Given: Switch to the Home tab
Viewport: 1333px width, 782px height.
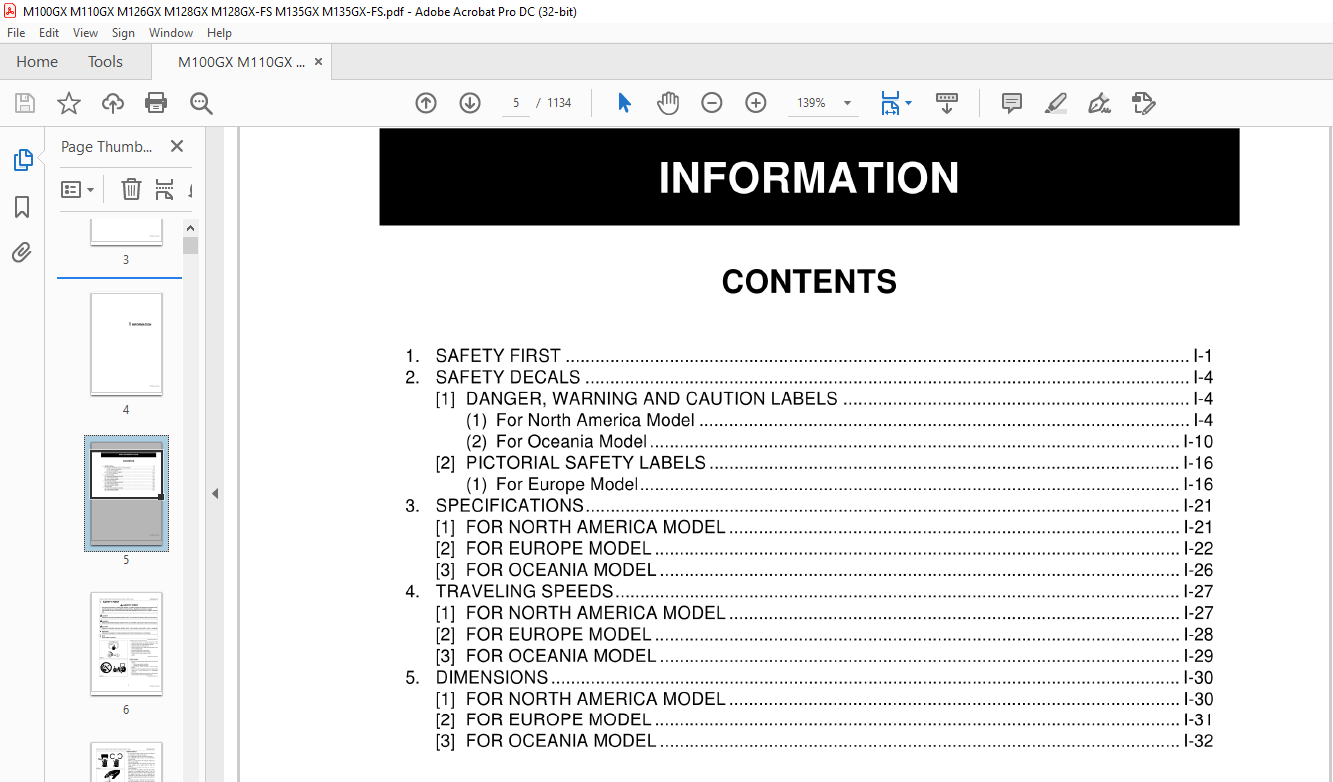Looking at the screenshot, I should pos(37,62).
